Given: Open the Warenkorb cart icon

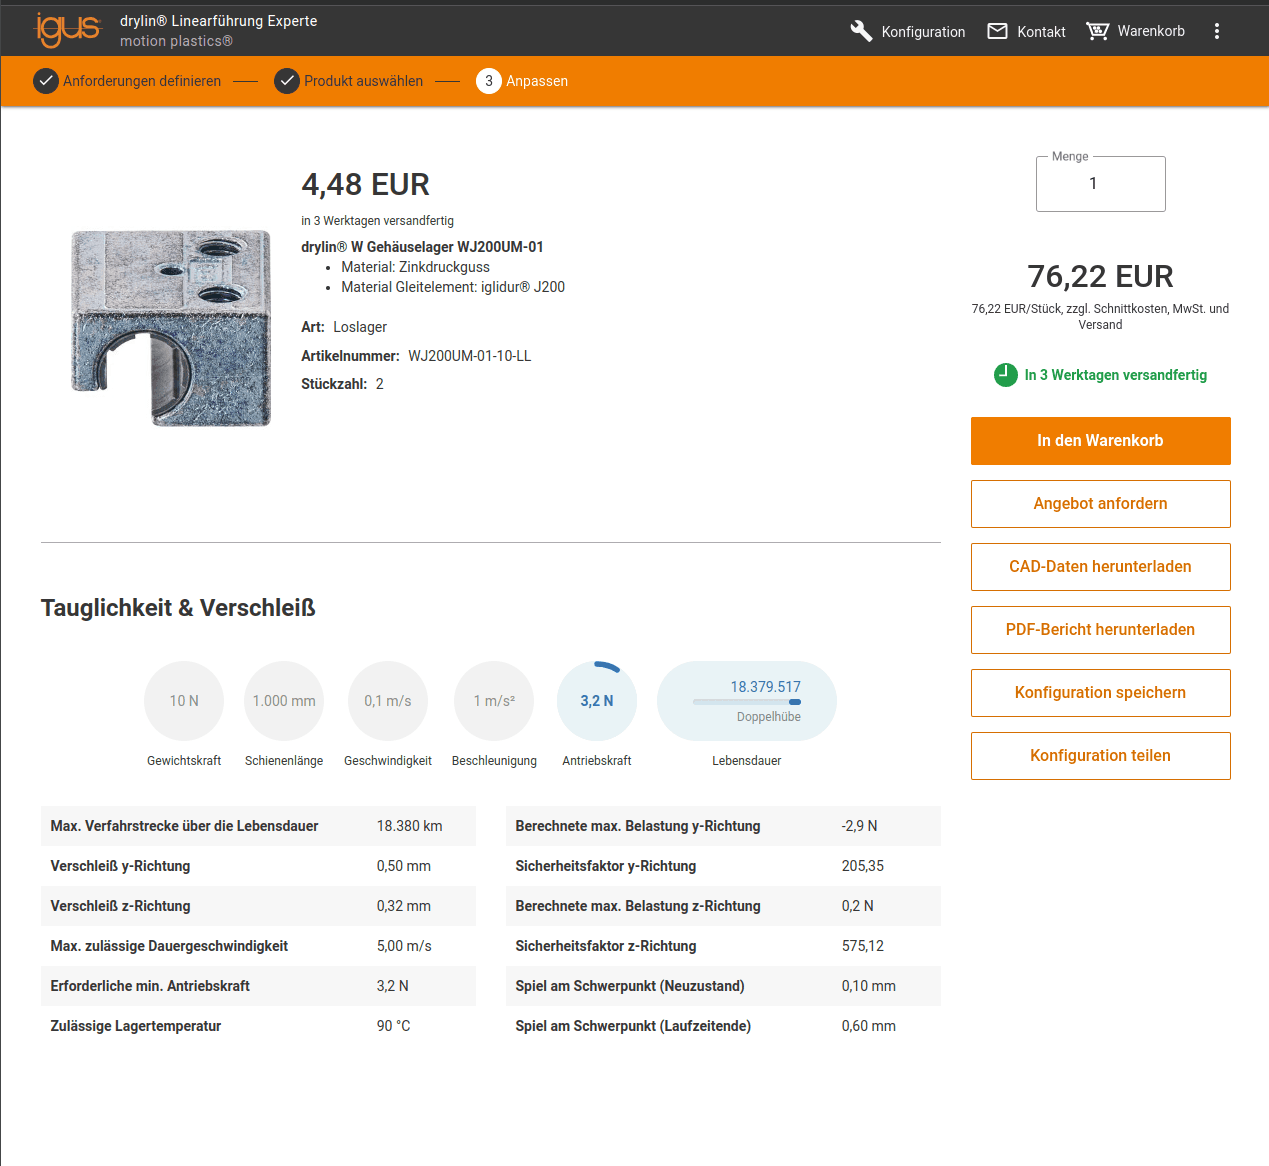Looking at the screenshot, I should tap(1097, 31).
